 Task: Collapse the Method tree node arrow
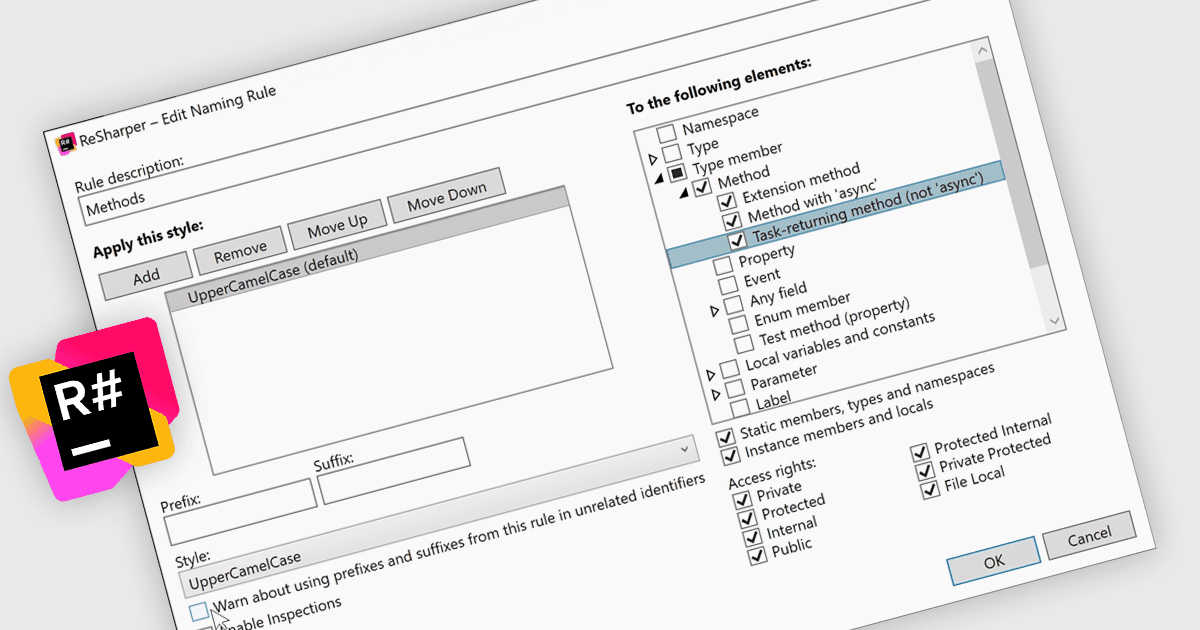pyautogui.click(x=683, y=192)
